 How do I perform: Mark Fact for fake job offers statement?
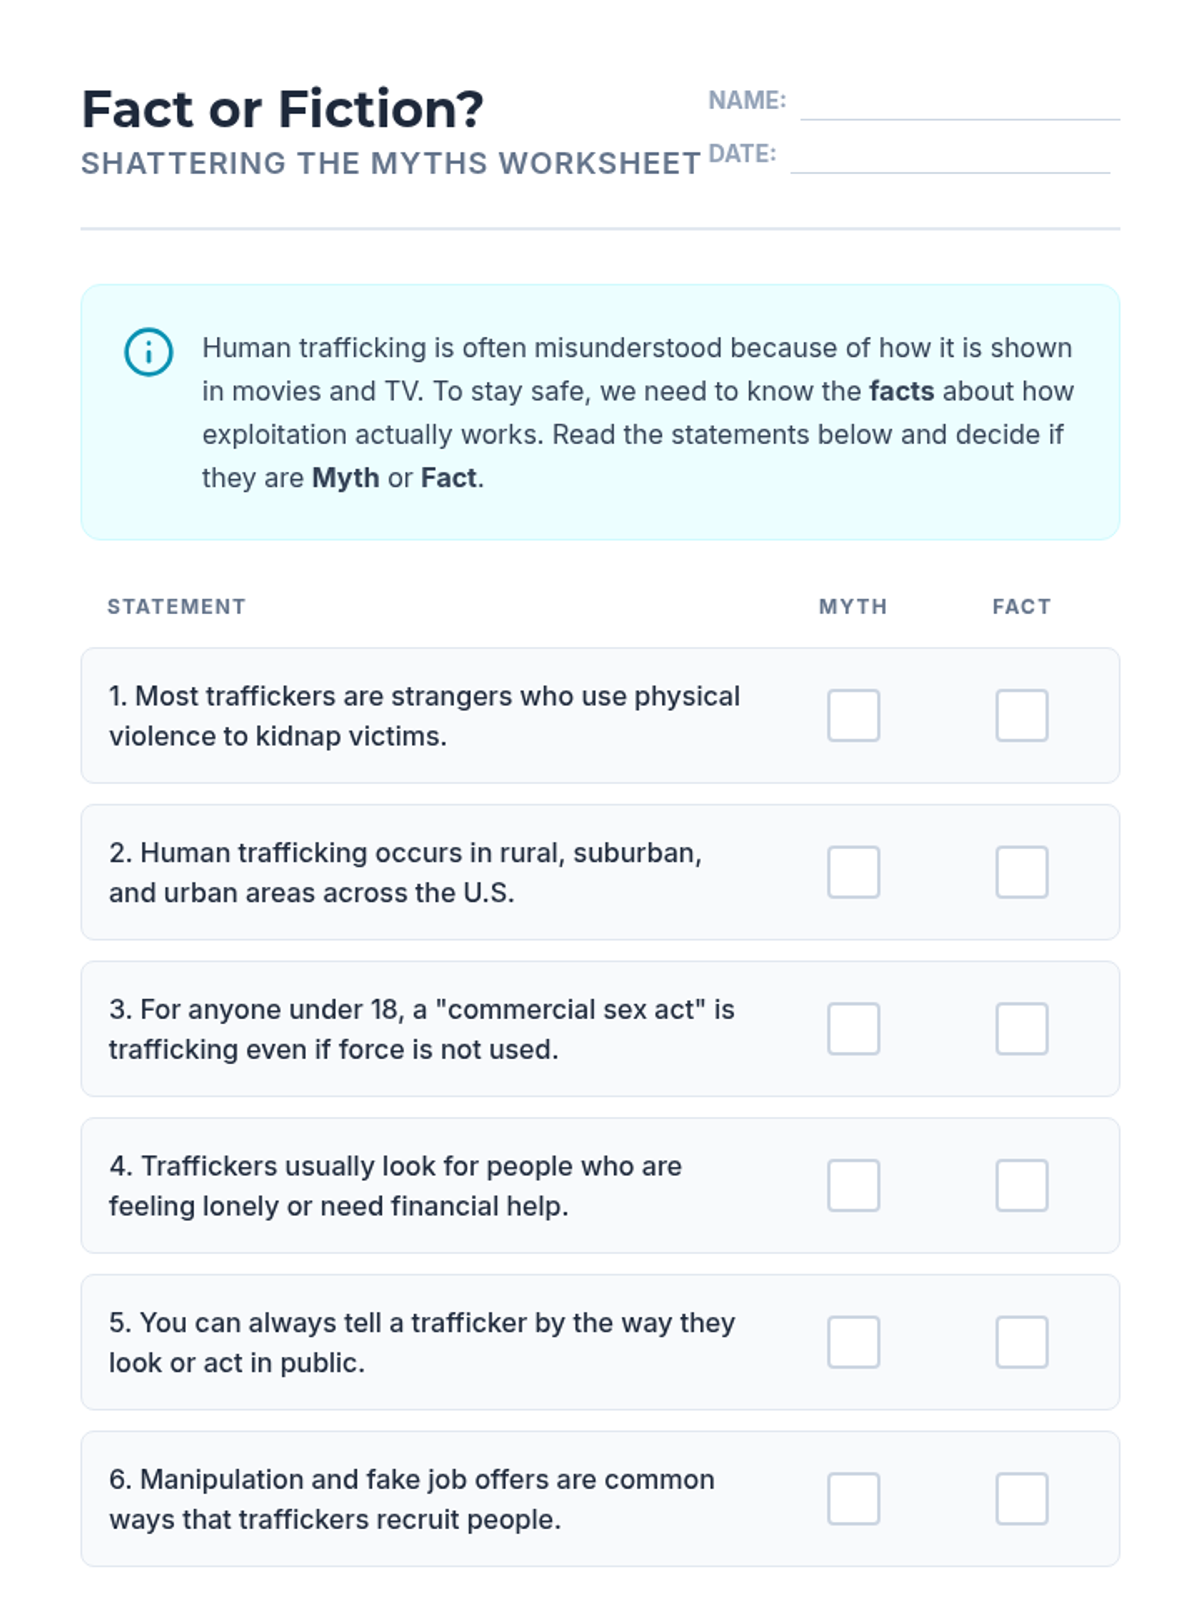click(x=1021, y=1498)
